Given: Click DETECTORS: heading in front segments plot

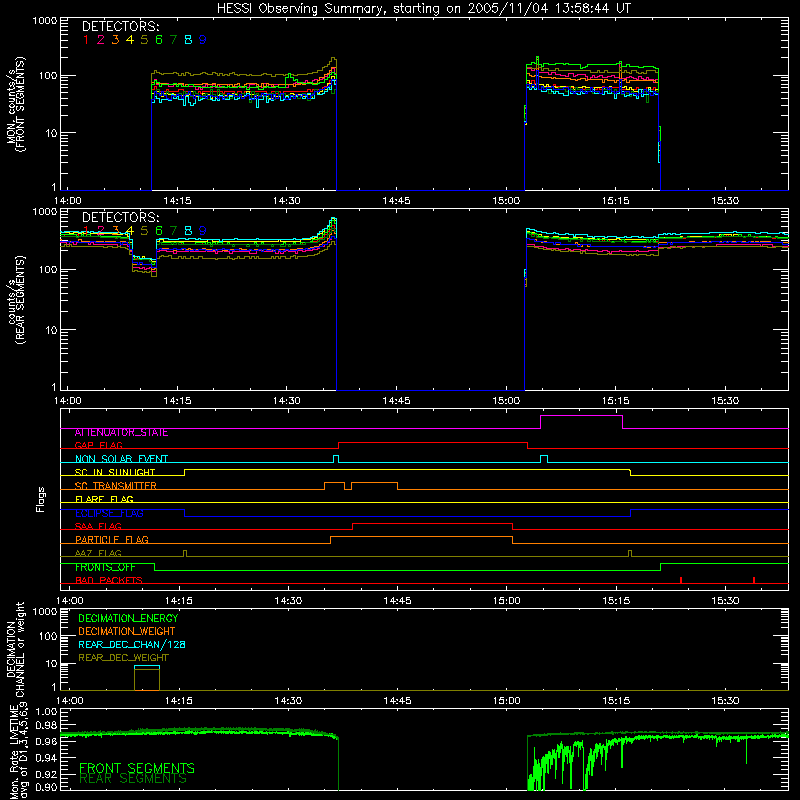Looking at the screenshot, I should tap(121, 27).
